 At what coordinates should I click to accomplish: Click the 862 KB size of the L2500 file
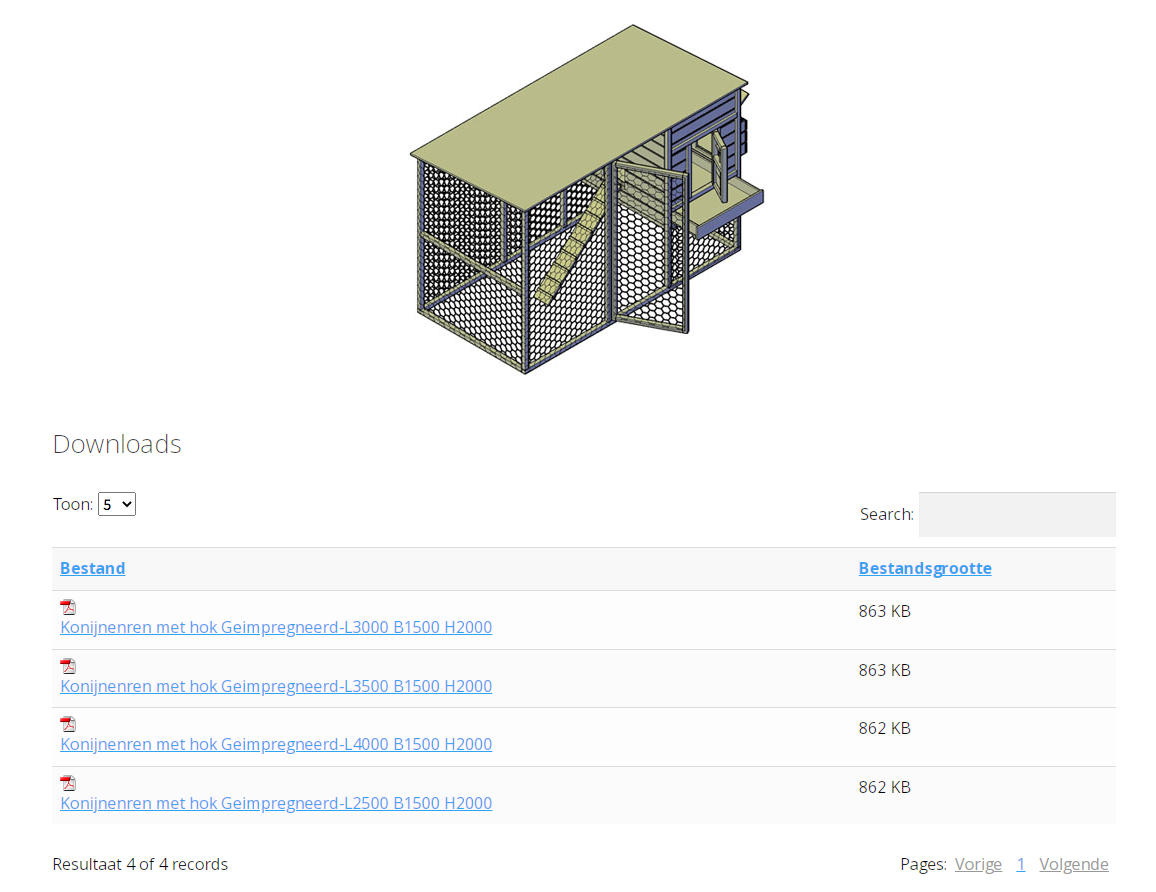point(884,787)
